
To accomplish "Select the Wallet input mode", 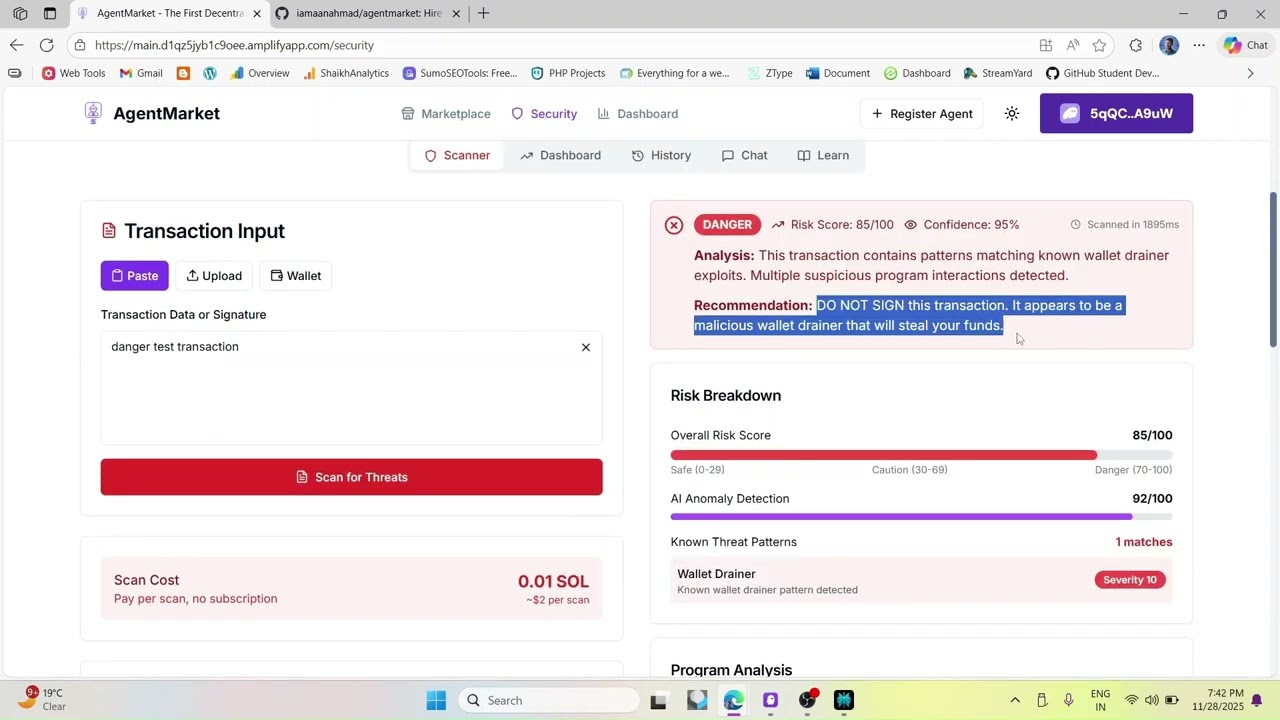I will 295,276.
